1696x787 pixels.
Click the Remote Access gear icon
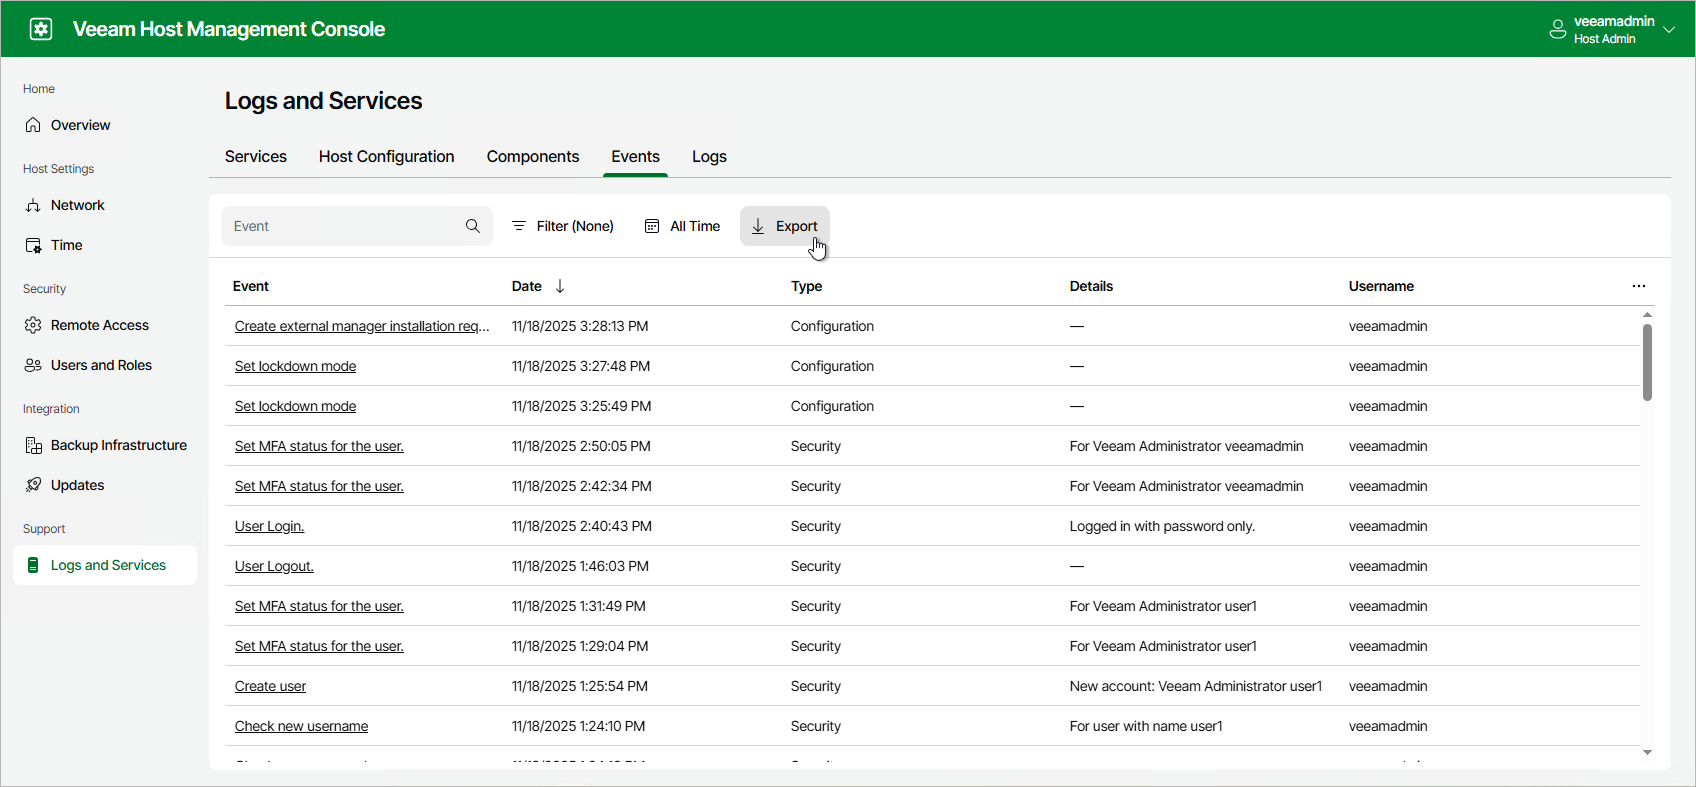pyautogui.click(x=33, y=325)
